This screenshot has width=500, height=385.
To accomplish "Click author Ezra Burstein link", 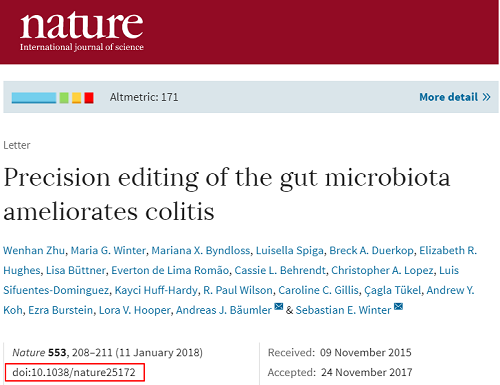I will 61,310.
